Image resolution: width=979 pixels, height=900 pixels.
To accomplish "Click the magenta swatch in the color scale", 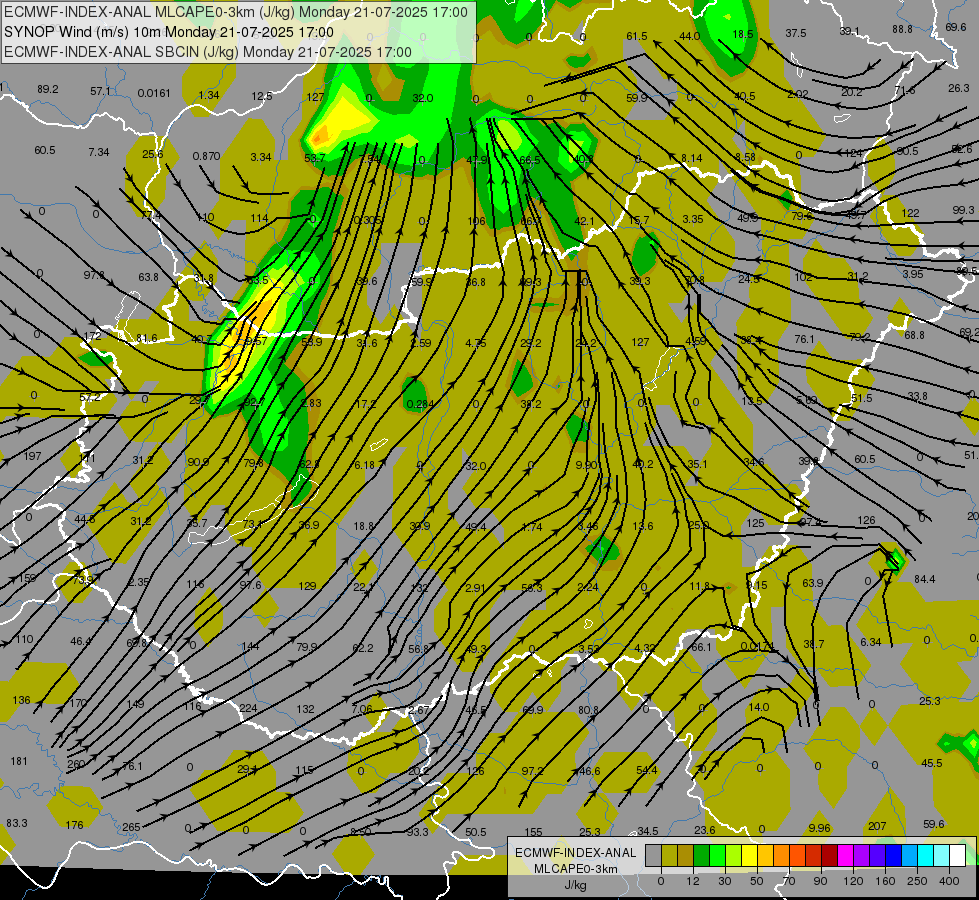I will point(845,855).
